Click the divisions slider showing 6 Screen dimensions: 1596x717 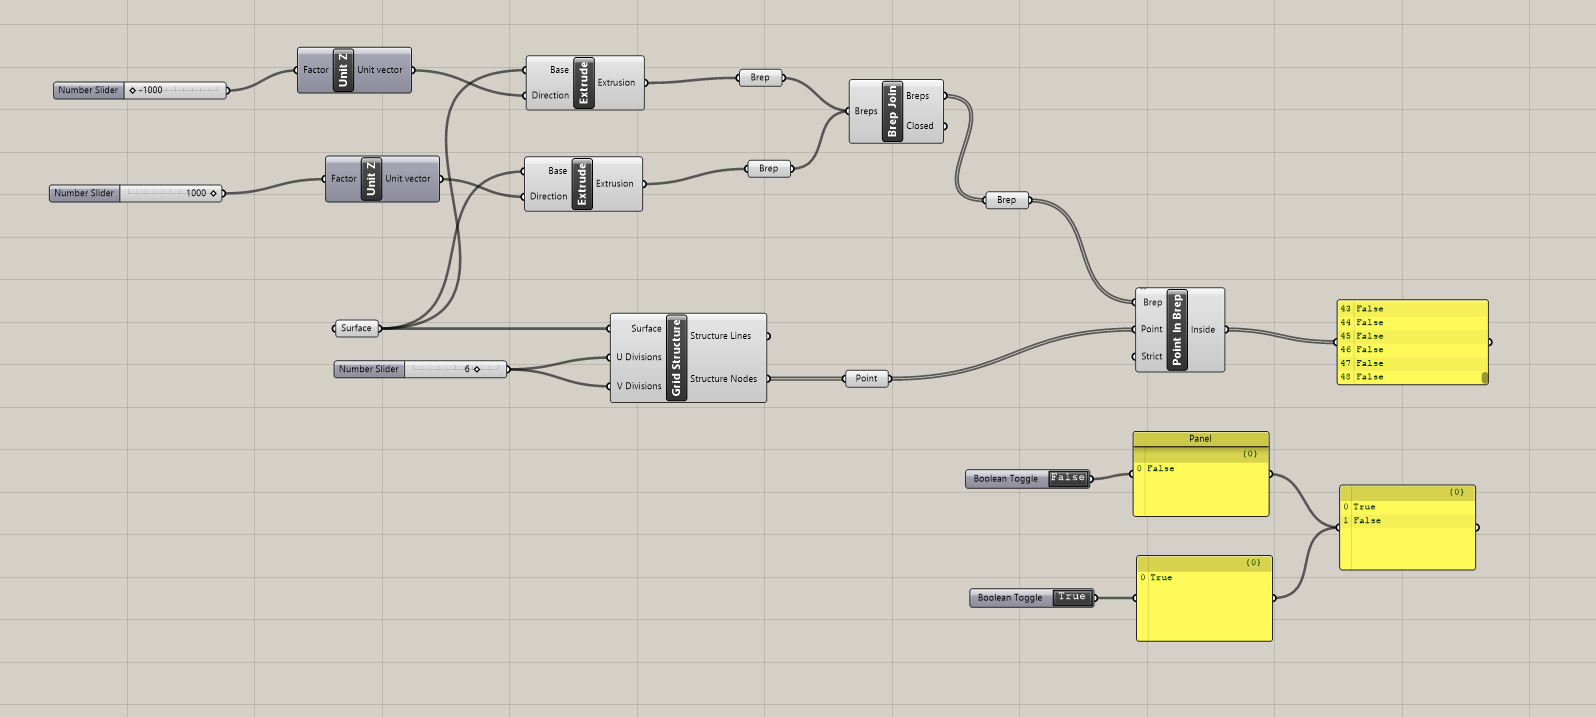click(x=420, y=369)
